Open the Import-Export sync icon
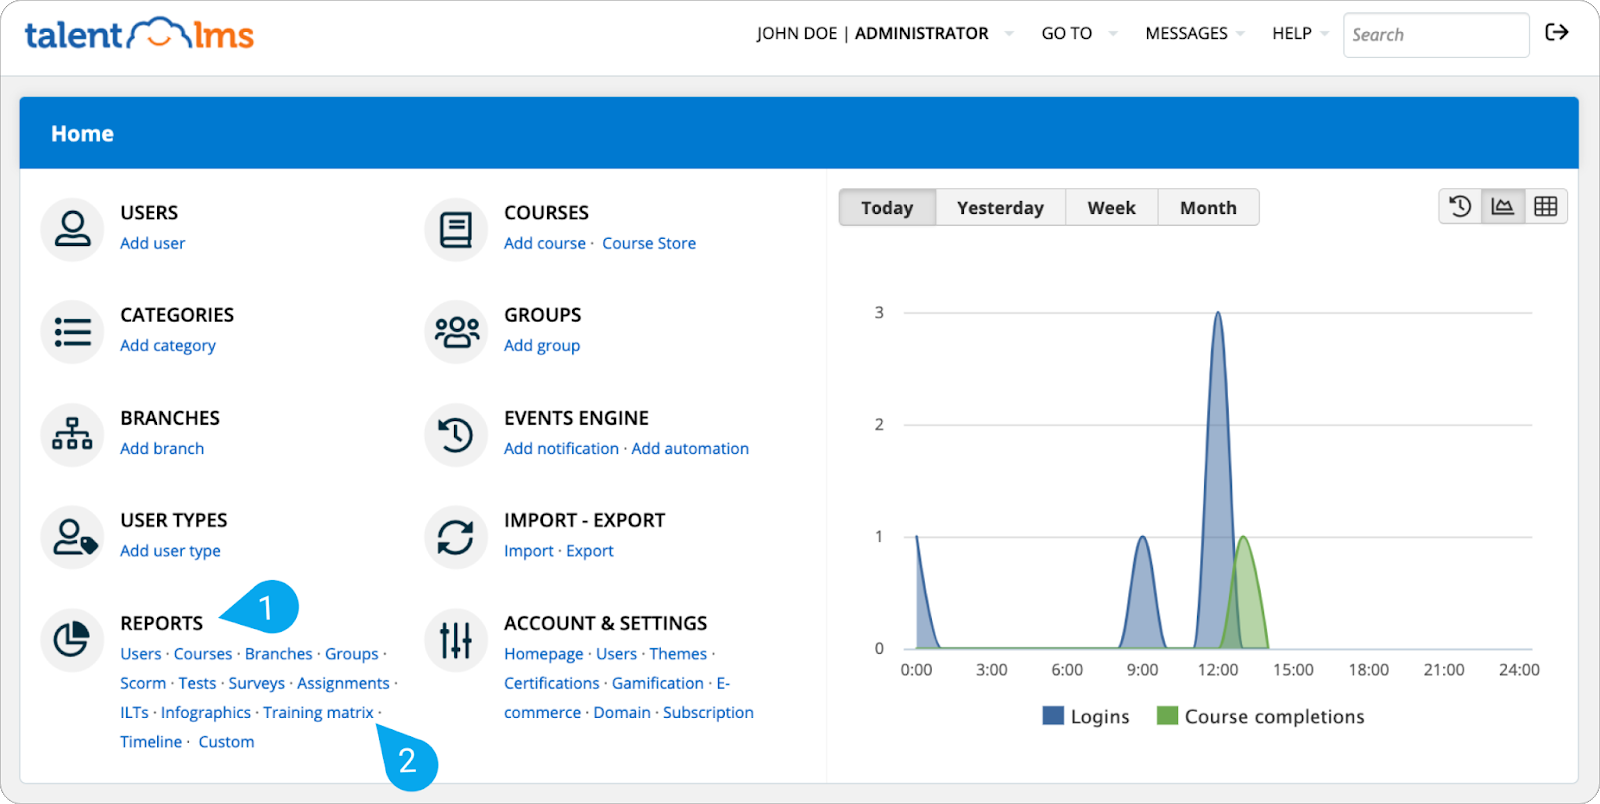Image resolution: width=1600 pixels, height=804 pixels. (x=456, y=537)
